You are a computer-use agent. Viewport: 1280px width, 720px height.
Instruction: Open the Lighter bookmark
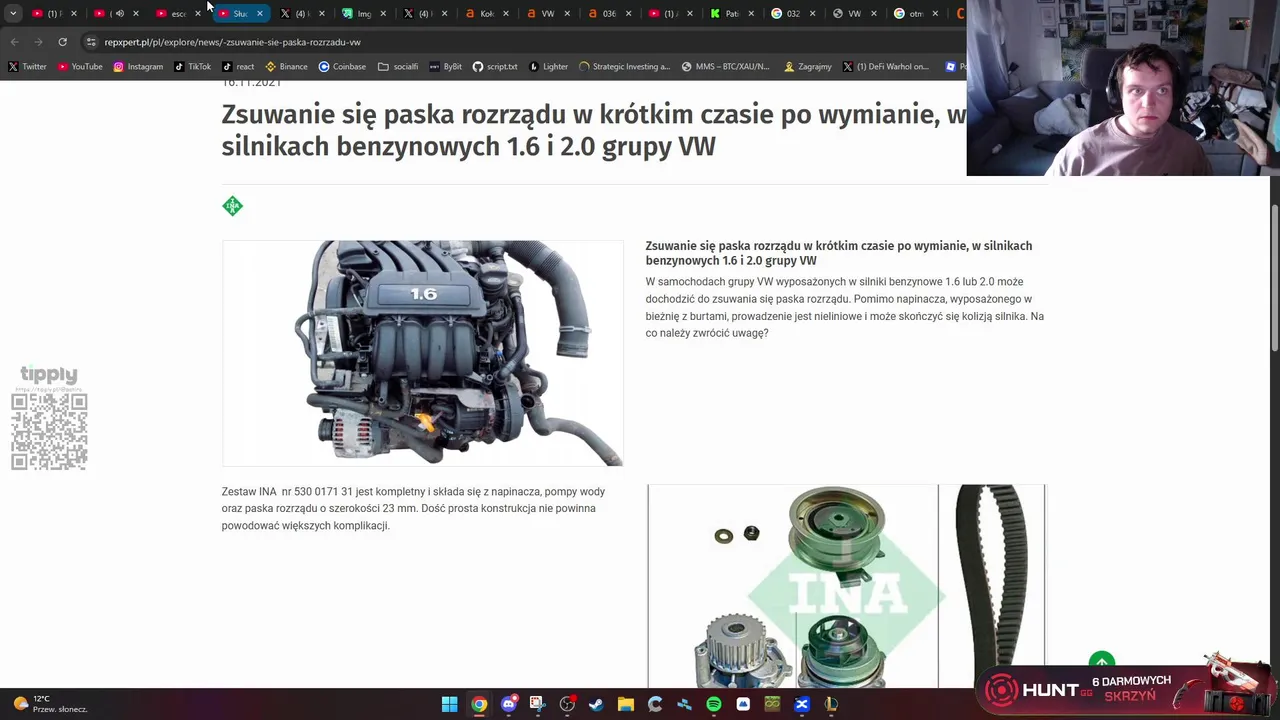coord(548,67)
